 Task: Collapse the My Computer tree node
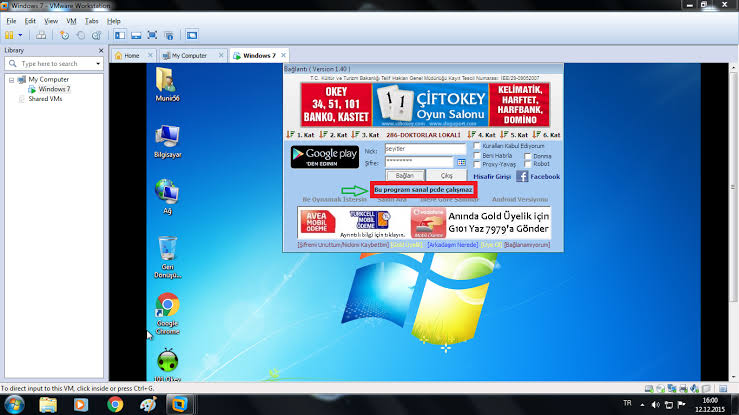[x=11, y=80]
